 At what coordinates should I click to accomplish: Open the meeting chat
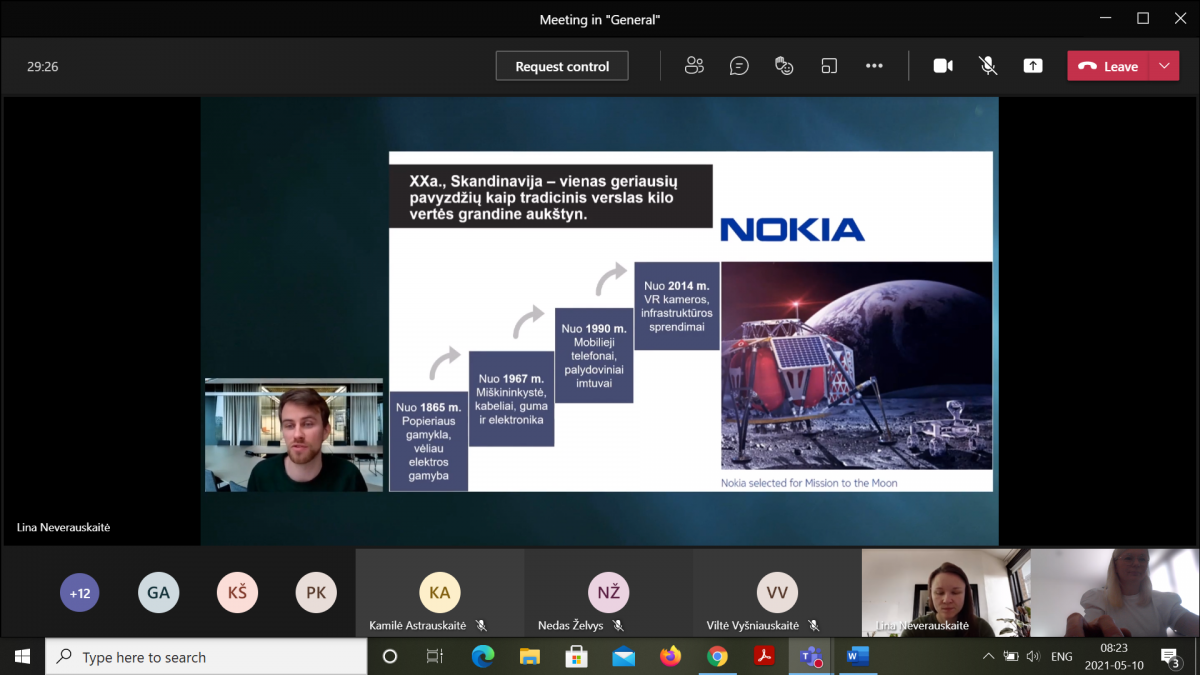[x=739, y=66]
